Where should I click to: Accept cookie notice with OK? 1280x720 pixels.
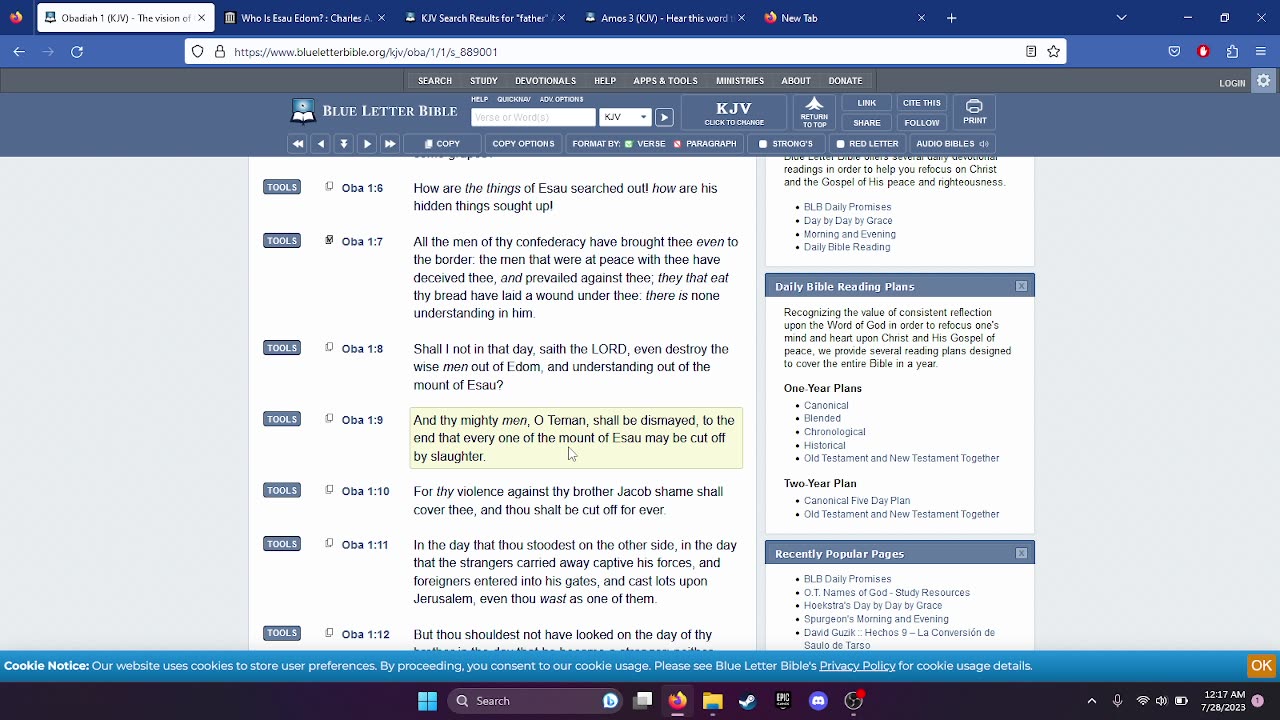(1261, 666)
